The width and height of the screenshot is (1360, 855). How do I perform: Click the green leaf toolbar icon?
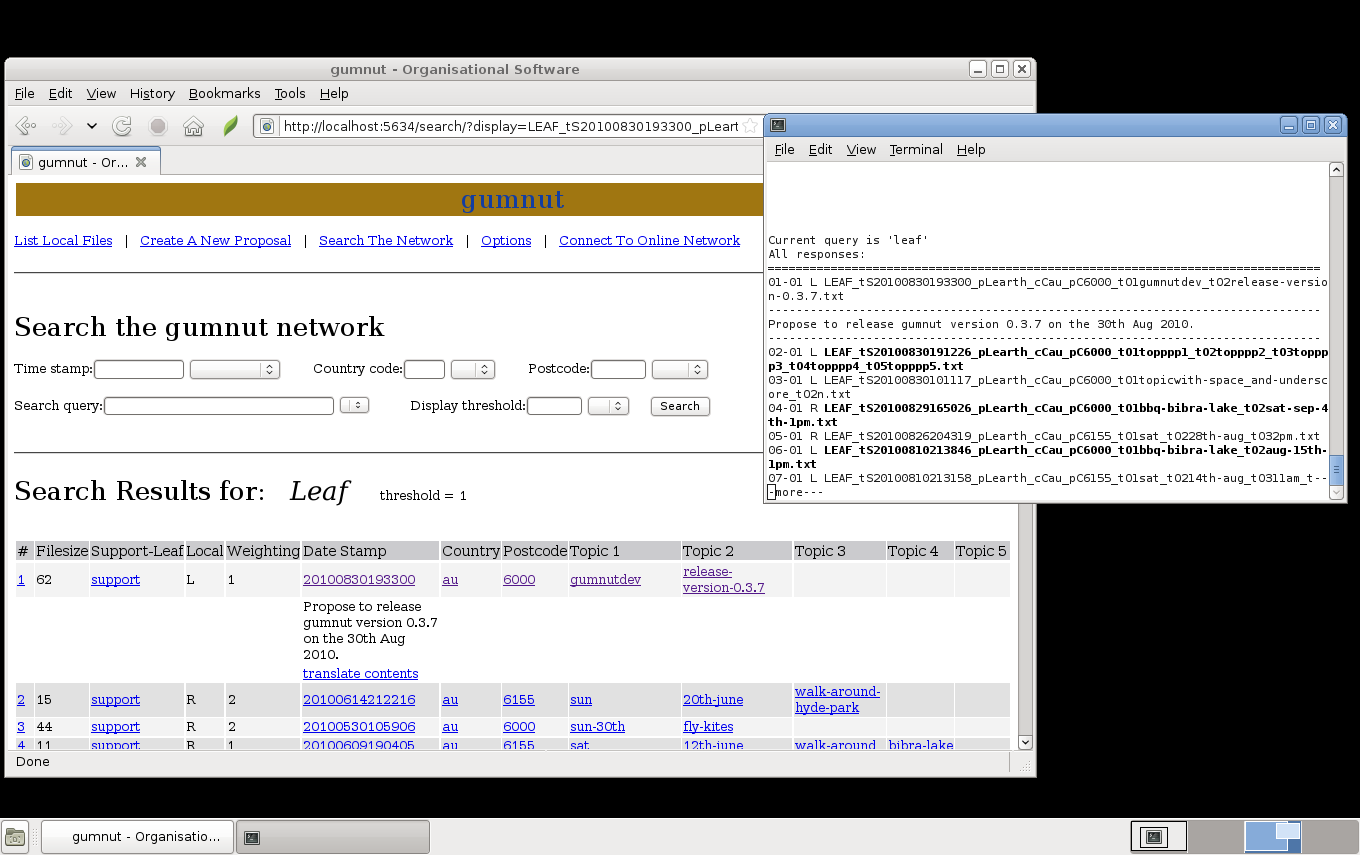tap(230, 126)
